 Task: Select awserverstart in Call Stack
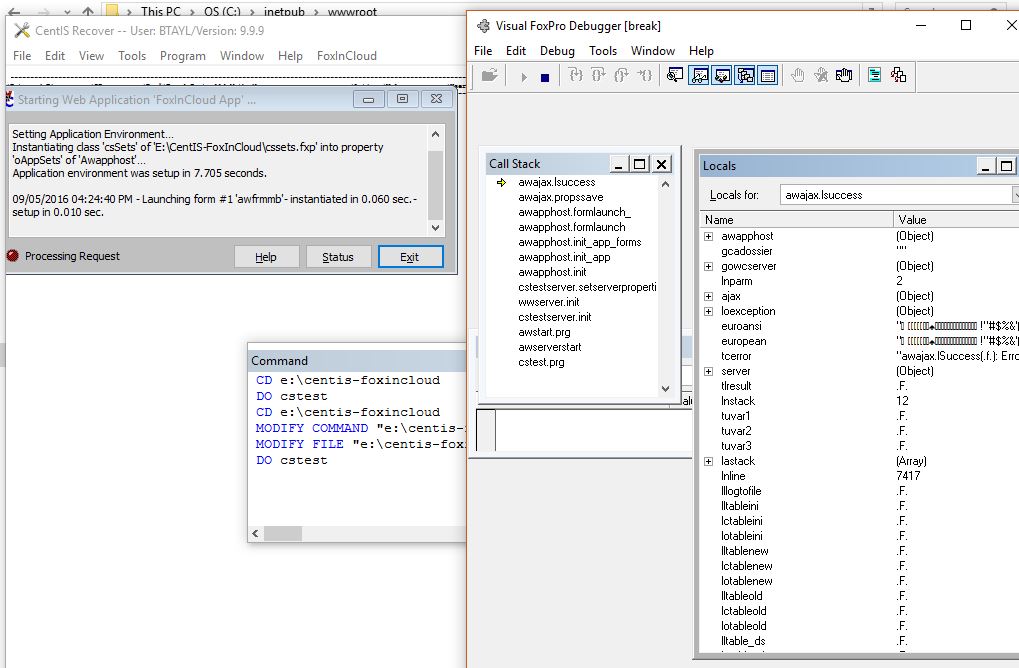pyautogui.click(x=550, y=347)
